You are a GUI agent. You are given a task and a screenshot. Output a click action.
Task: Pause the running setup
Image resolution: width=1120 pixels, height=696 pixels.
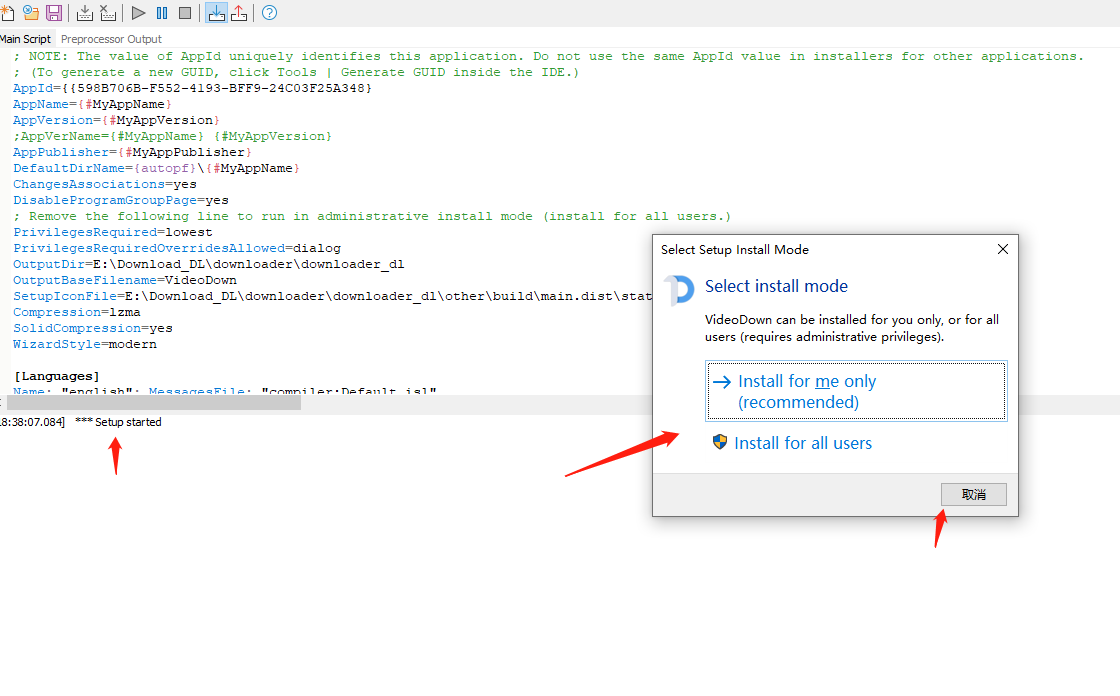162,13
